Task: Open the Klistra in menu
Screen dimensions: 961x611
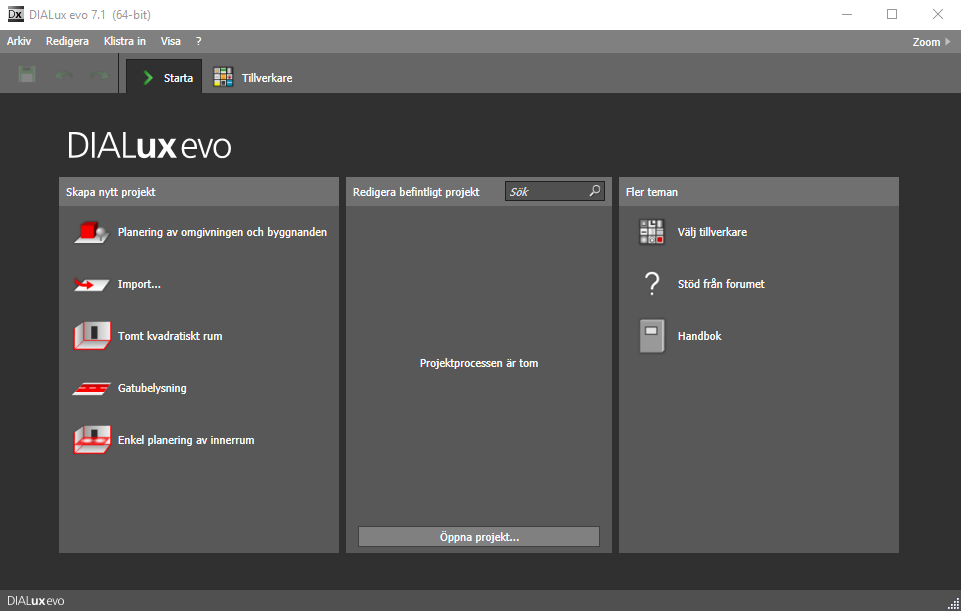Action: [x=124, y=41]
